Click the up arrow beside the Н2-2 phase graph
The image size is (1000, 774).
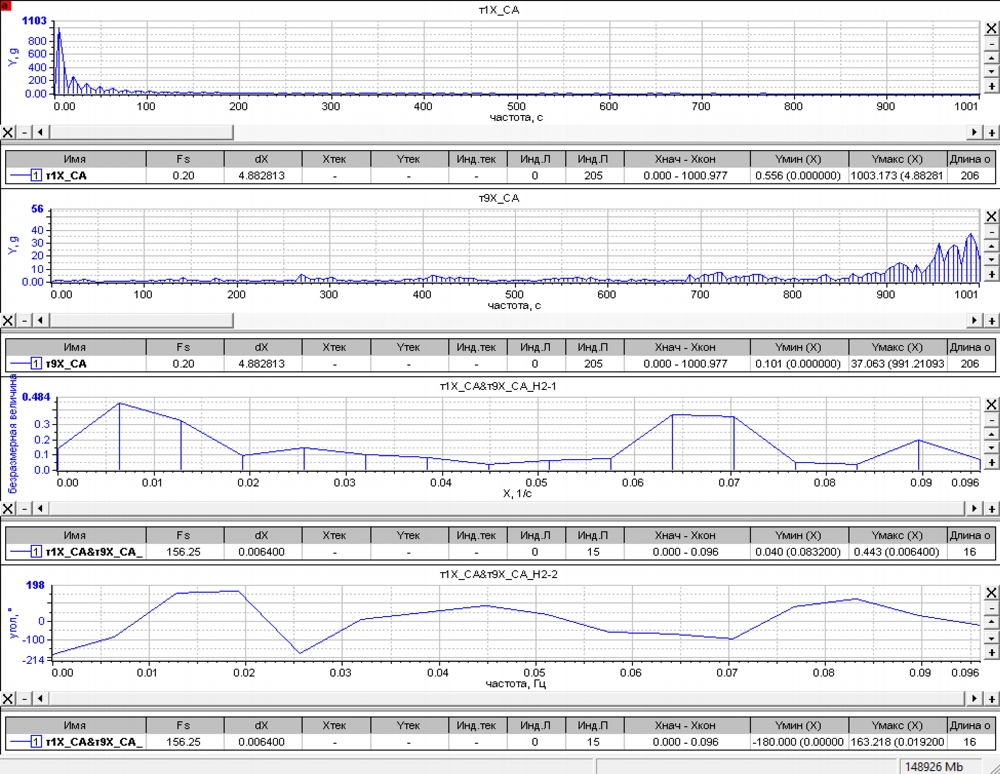click(991, 622)
